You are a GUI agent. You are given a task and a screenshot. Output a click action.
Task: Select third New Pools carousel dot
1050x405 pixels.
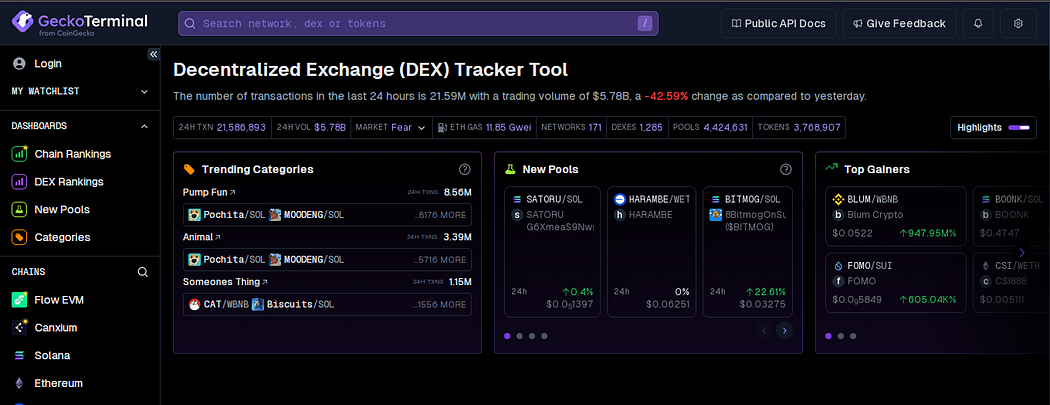(532, 336)
